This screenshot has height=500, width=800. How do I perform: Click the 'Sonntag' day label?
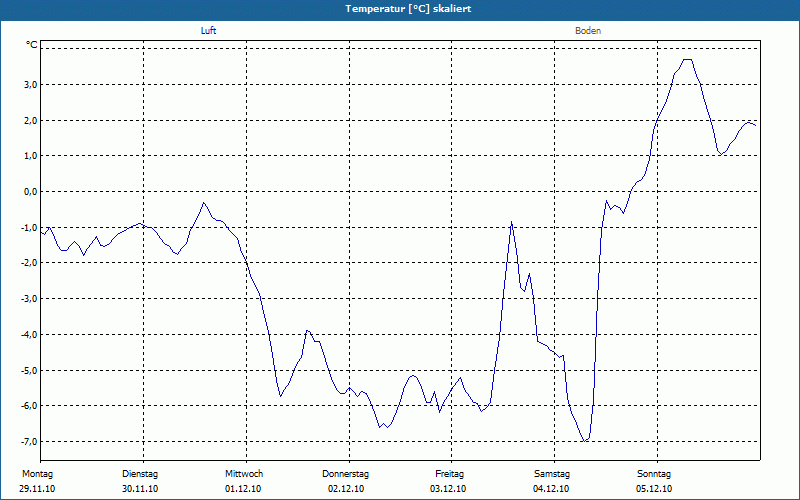coord(654,474)
